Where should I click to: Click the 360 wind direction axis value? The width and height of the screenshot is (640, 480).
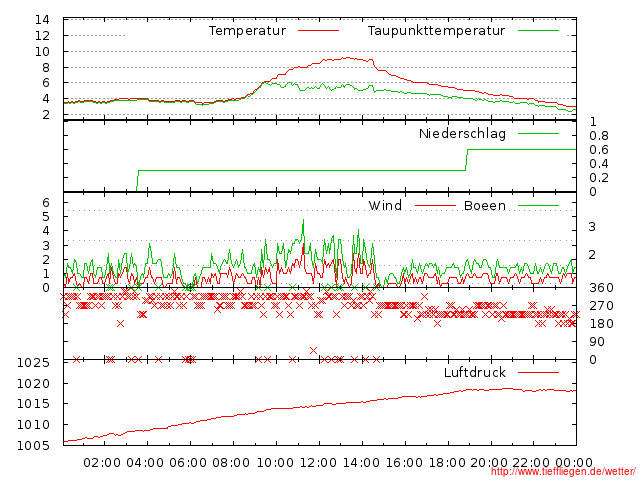coord(601,288)
